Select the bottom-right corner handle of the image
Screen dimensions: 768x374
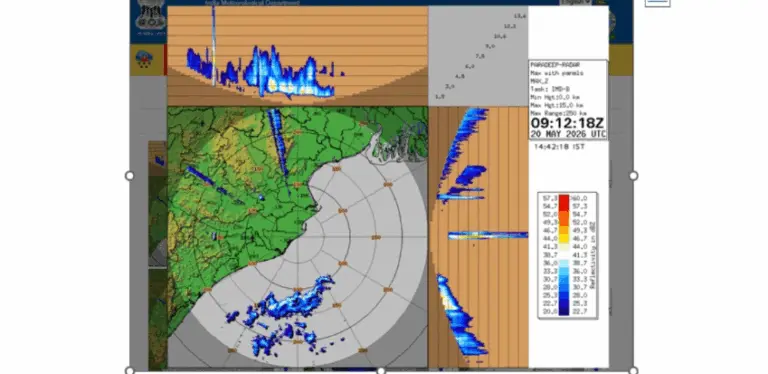tap(633, 371)
